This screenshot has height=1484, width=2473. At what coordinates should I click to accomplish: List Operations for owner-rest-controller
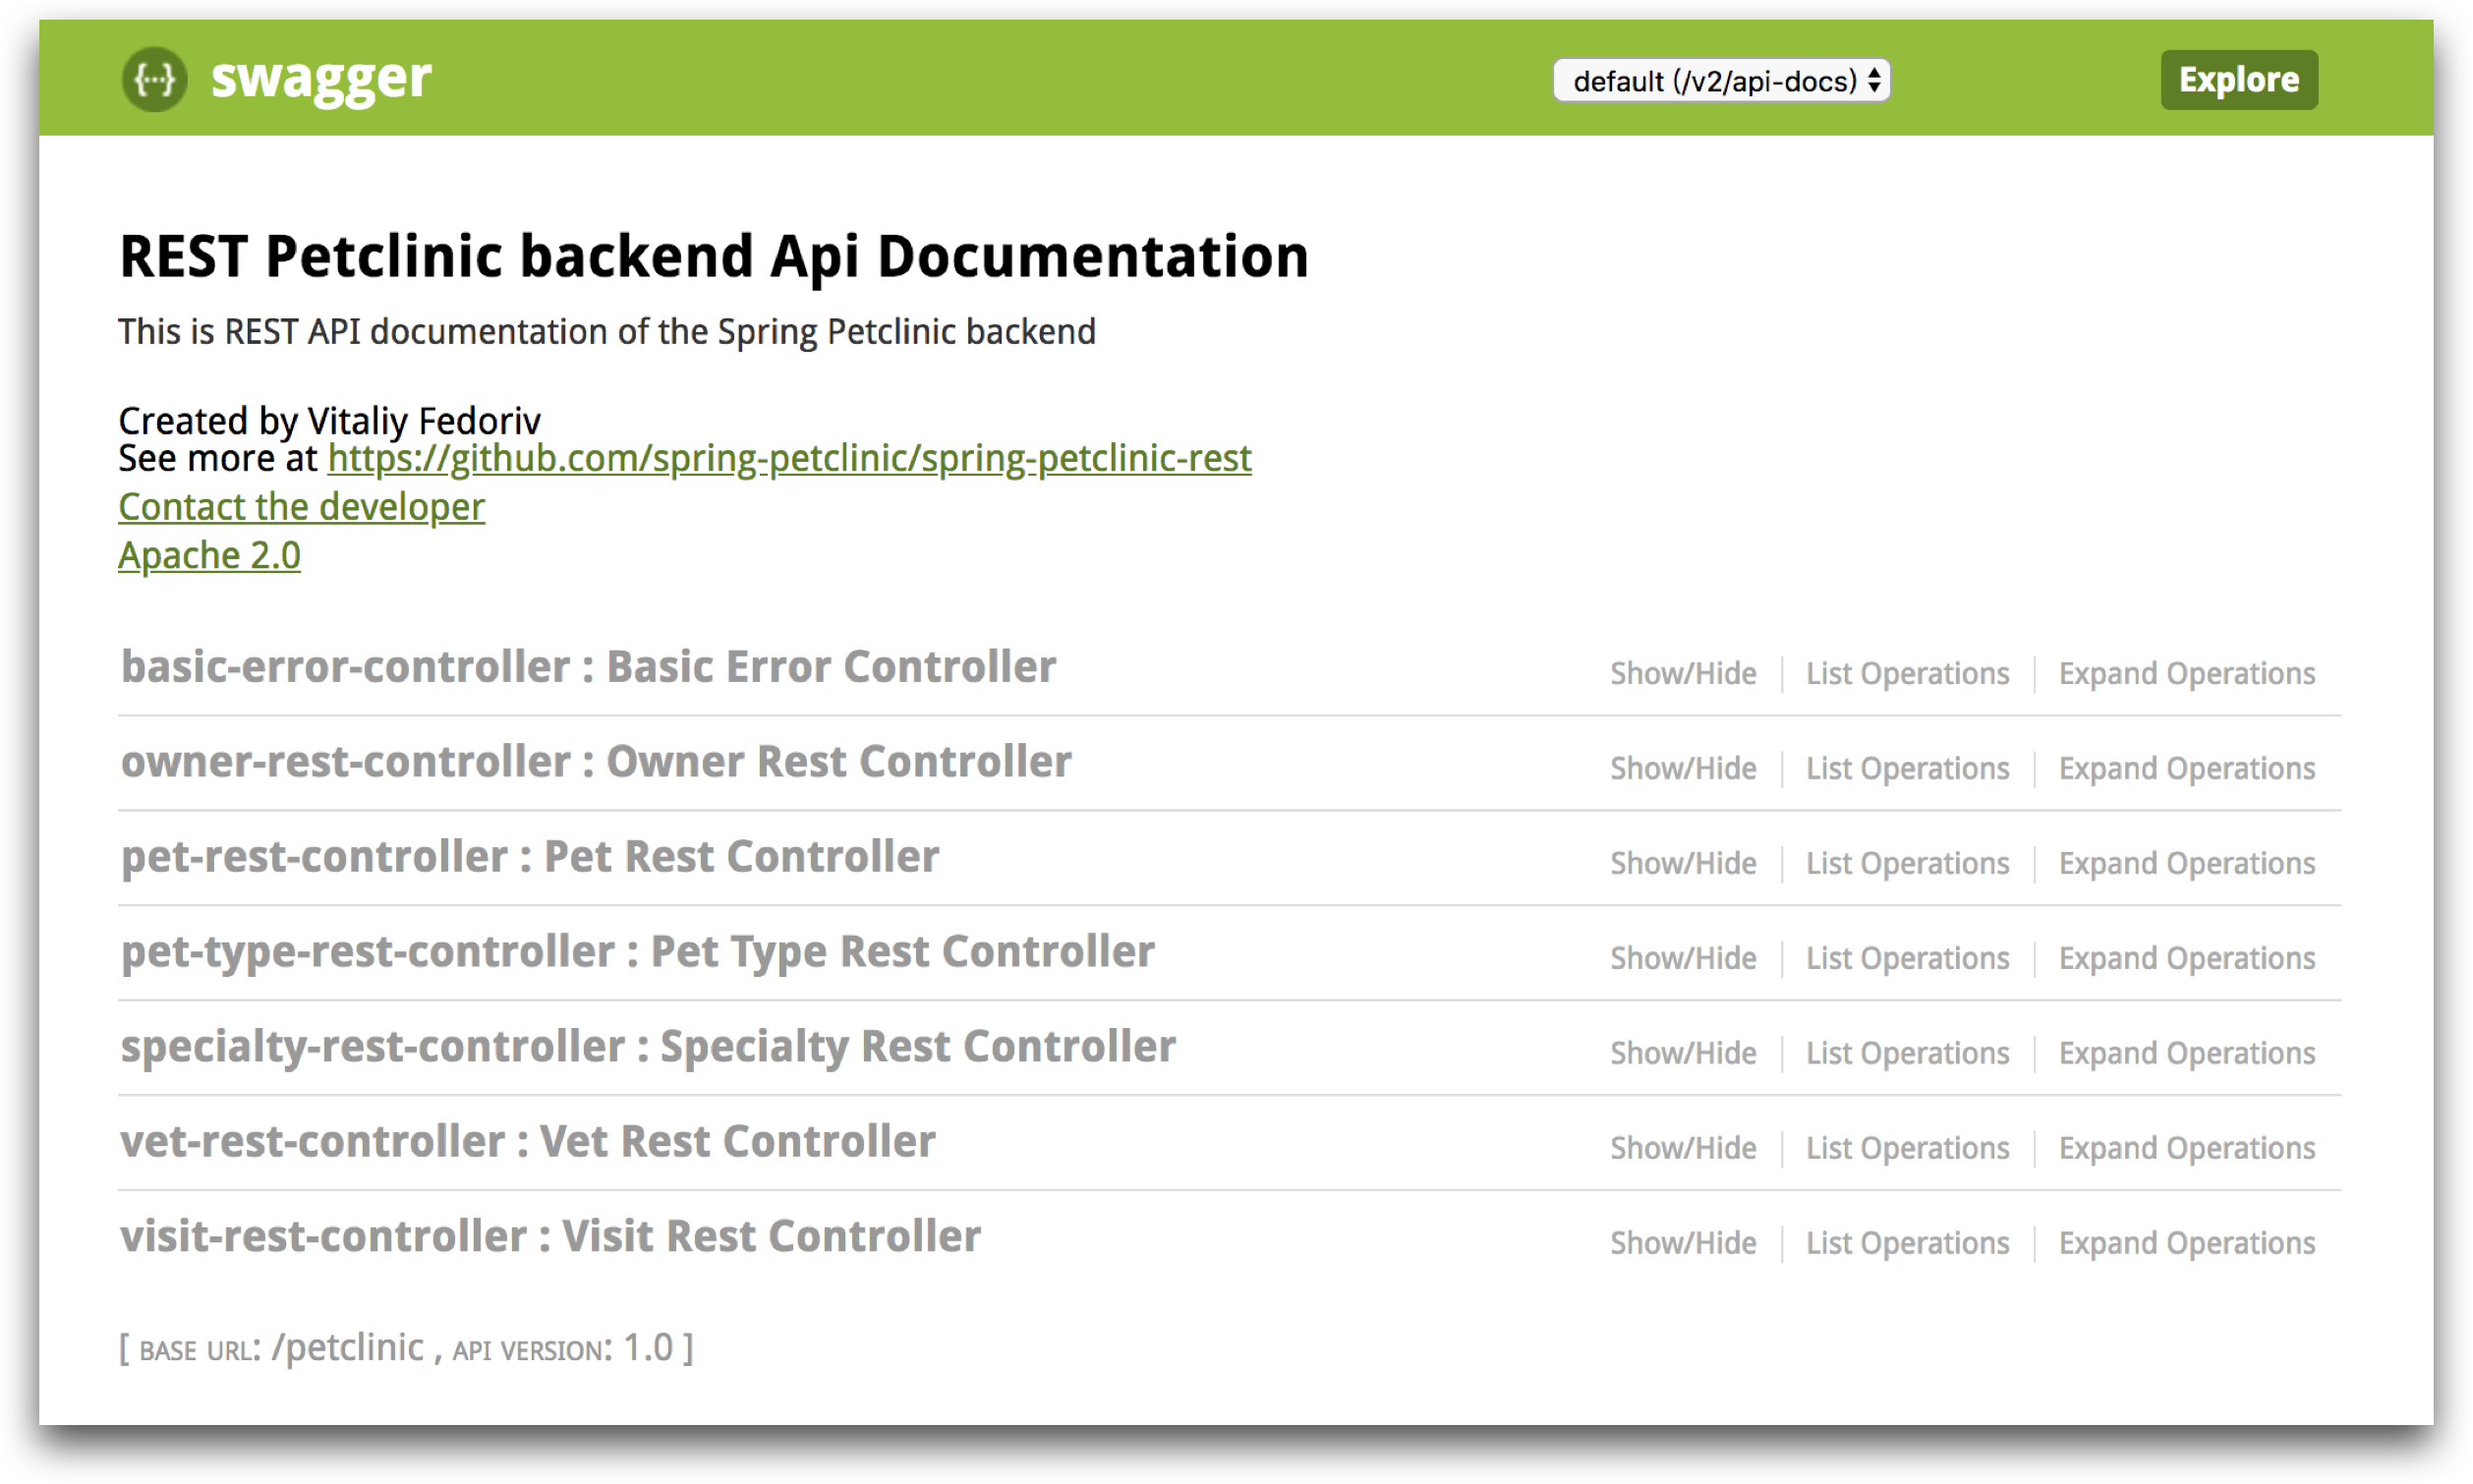click(x=1907, y=768)
